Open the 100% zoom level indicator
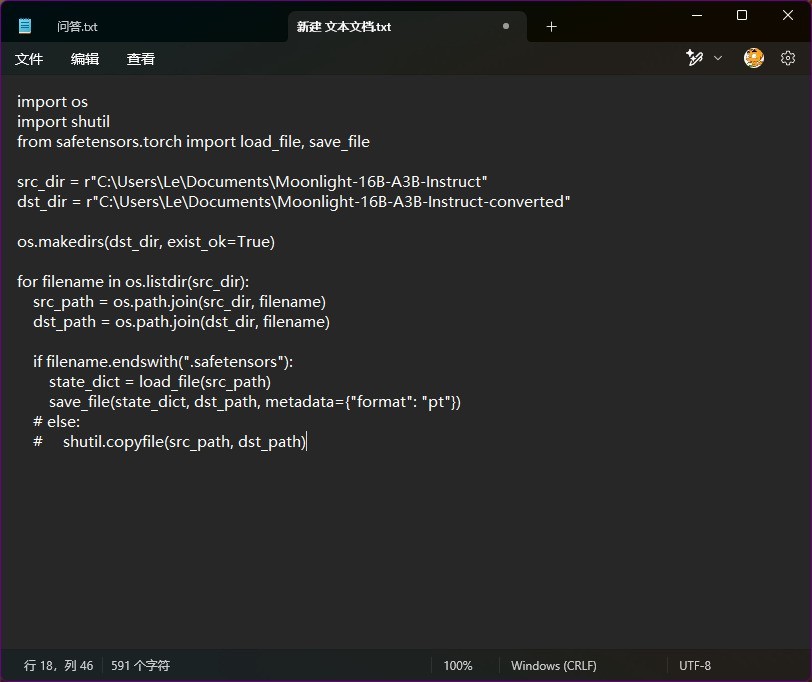The image size is (812, 682). click(458, 665)
